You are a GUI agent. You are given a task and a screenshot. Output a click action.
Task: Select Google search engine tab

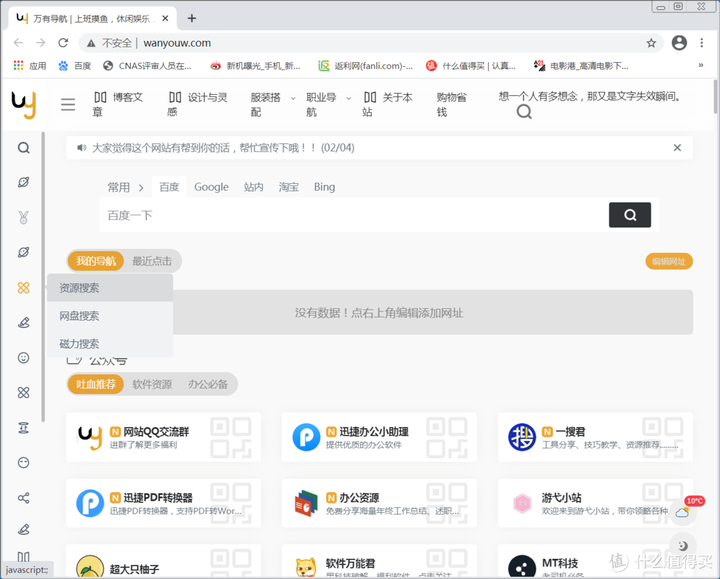pos(211,187)
